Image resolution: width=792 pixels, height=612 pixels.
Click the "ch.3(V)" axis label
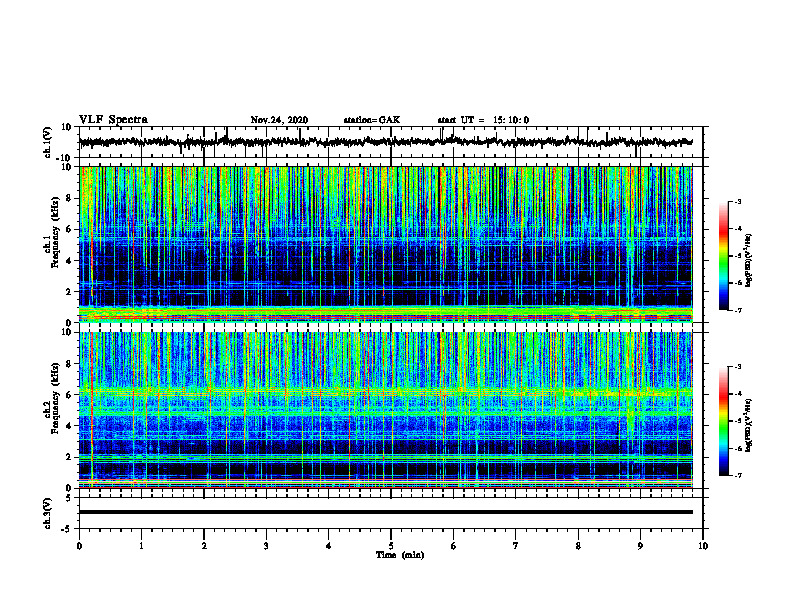(x=48, y=513)
